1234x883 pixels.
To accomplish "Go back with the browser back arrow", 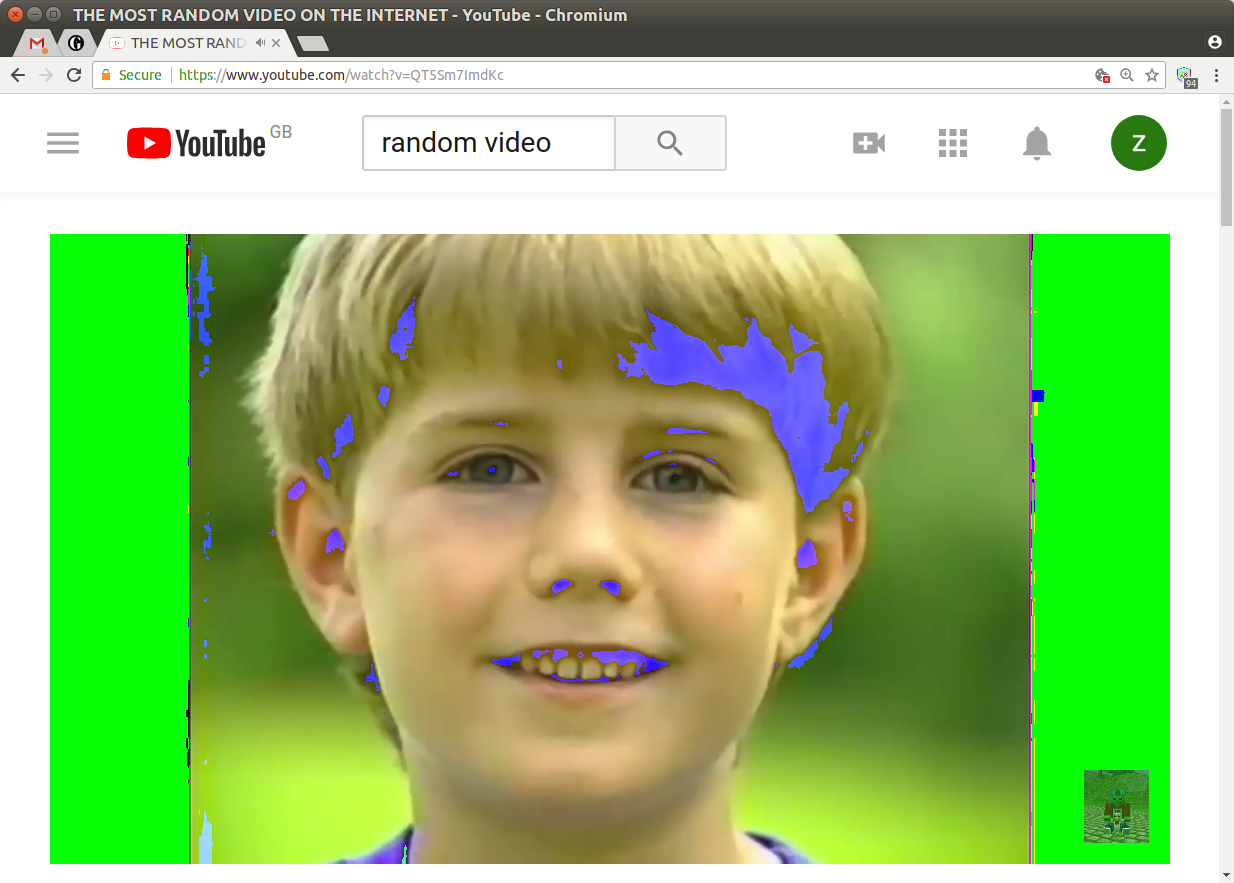I will click(x=18, y=75).
